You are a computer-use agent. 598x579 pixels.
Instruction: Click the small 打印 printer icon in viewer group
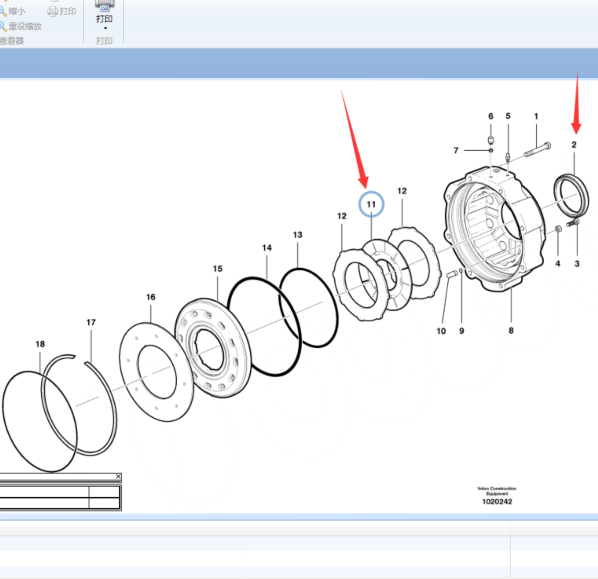[52, 11]
